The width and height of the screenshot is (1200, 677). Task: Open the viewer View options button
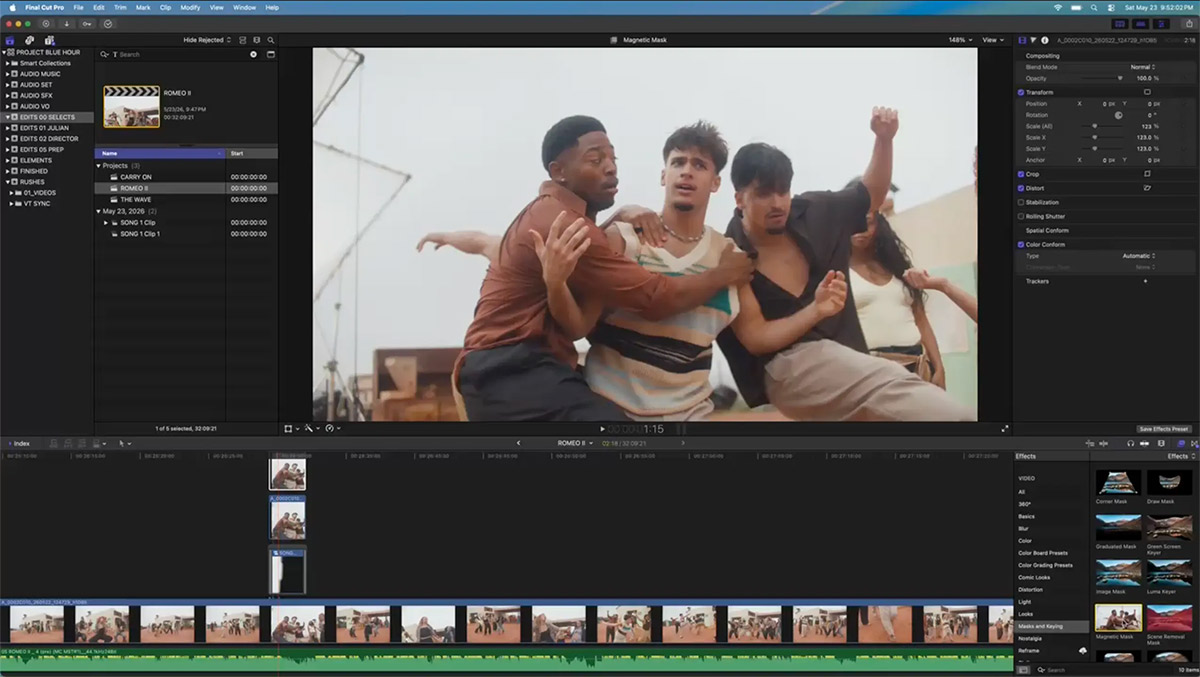[992, 40]
